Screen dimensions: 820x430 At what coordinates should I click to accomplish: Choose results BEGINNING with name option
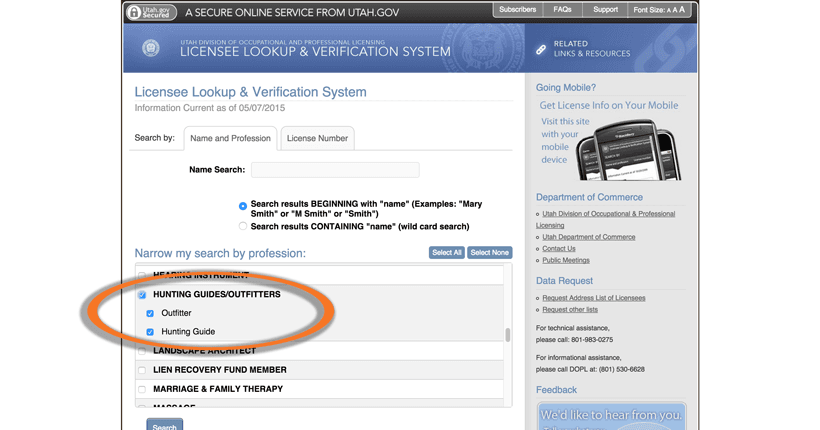(243, 206)
